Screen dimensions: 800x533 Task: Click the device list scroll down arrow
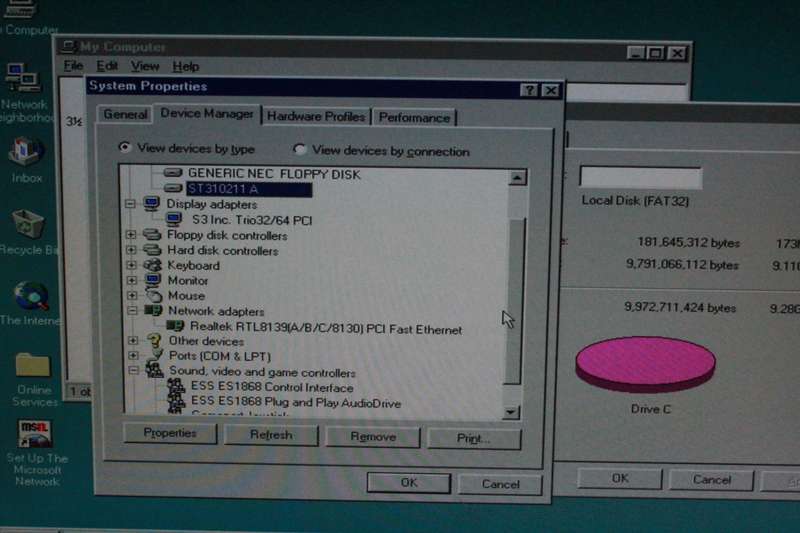tap(511, 412)
